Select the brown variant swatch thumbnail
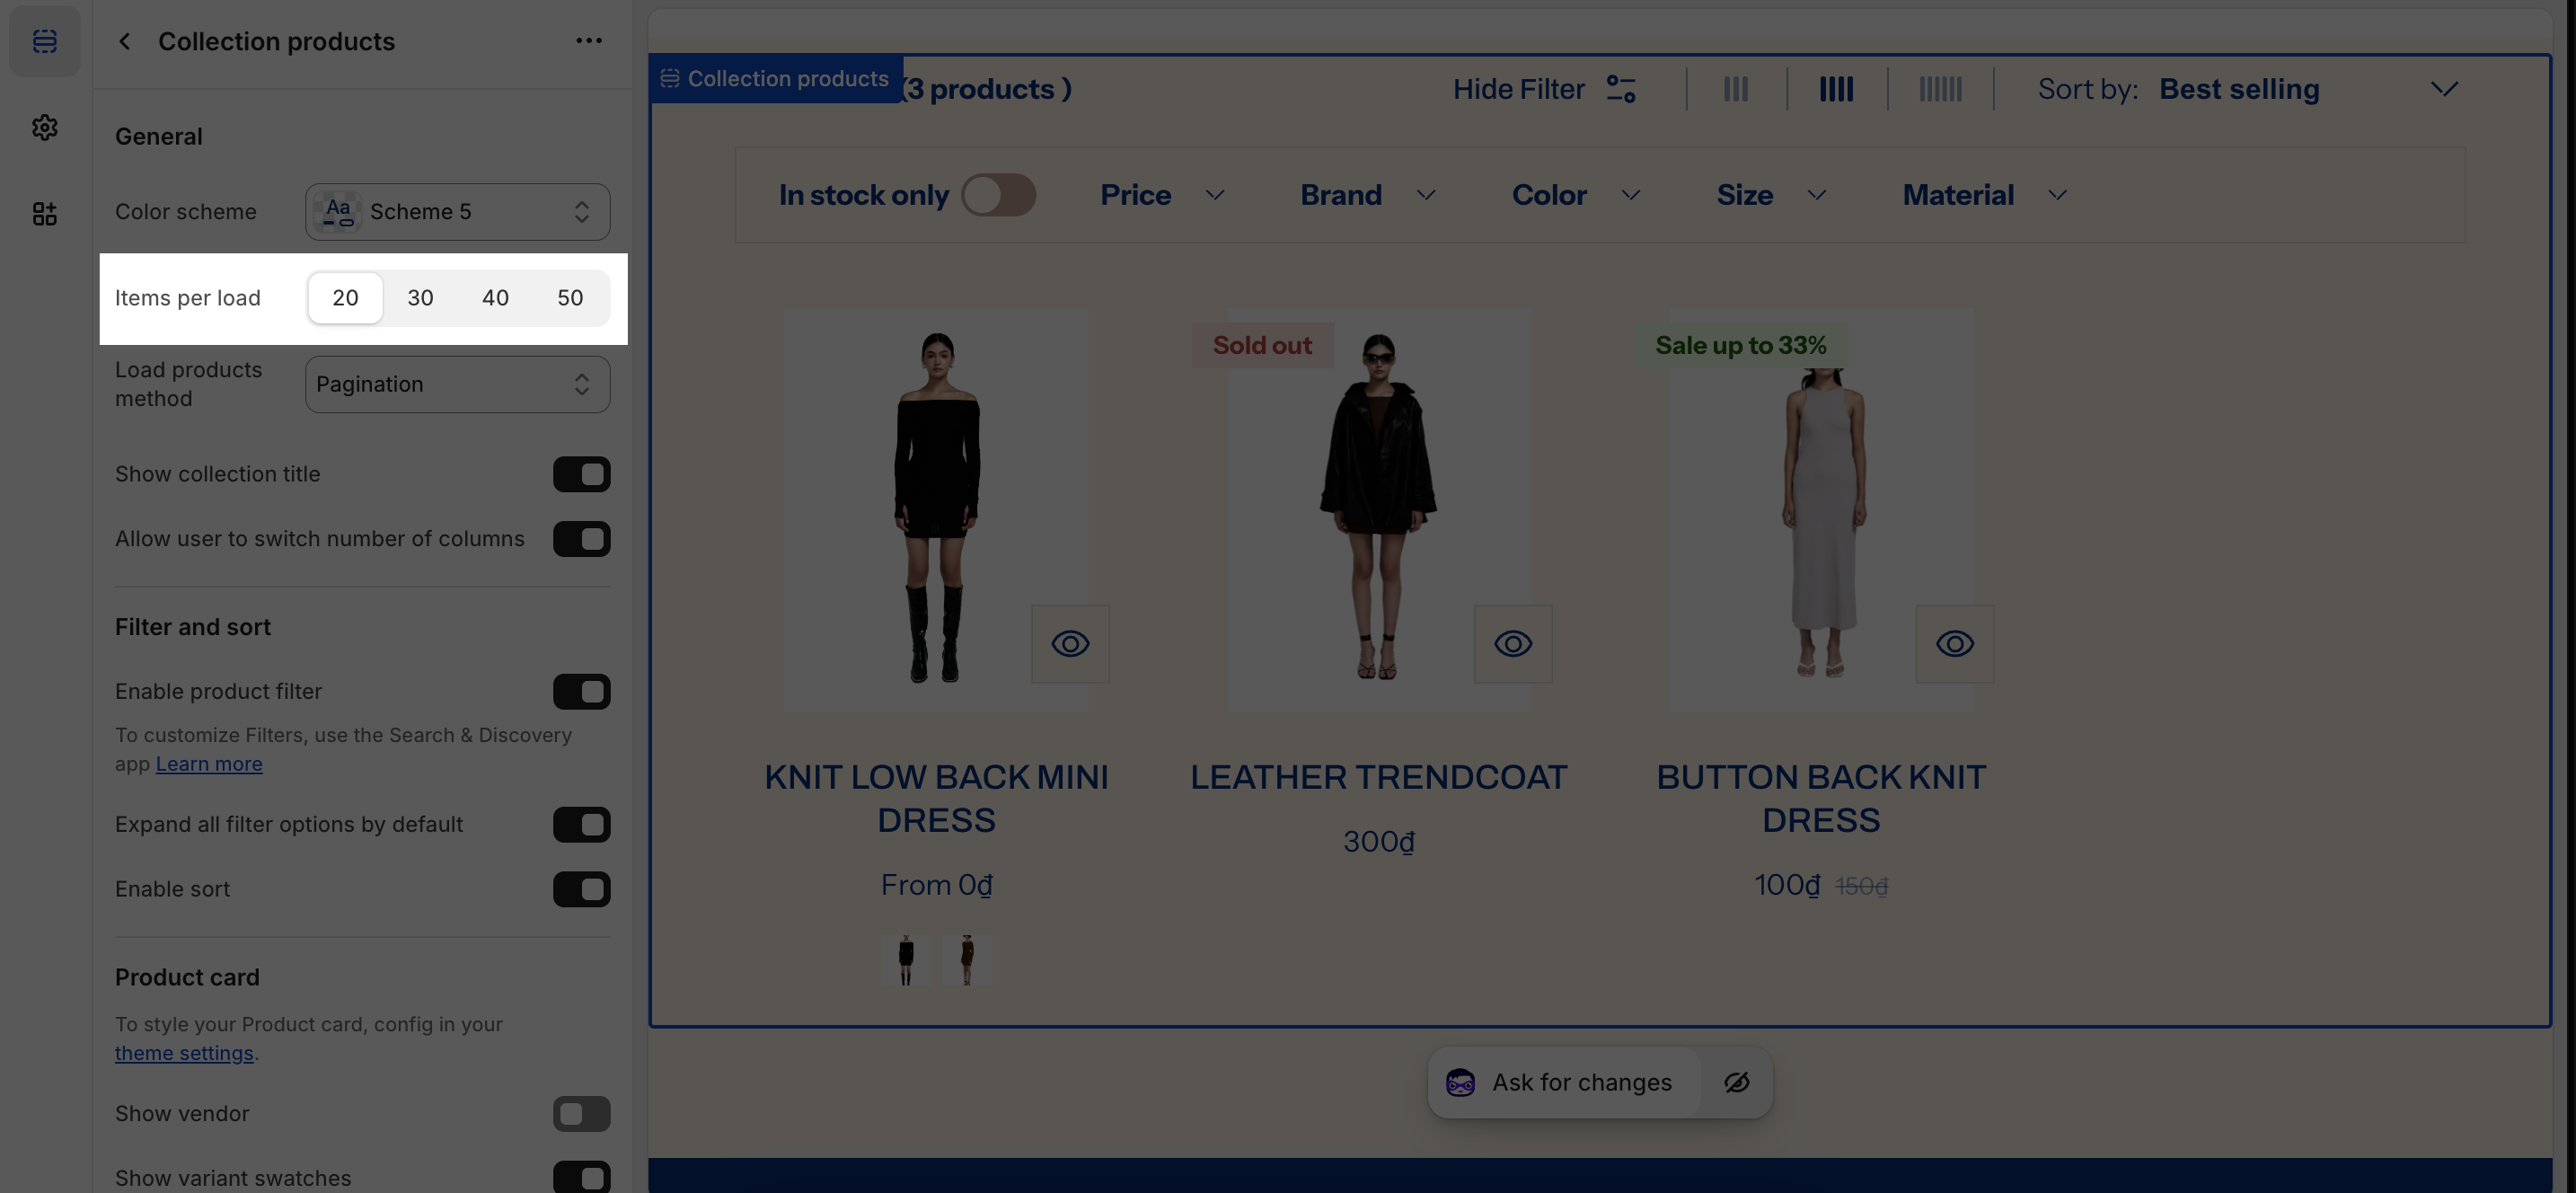Image resolution: width=2576 pixels, height=1193 pixels. tap(966, 960)
